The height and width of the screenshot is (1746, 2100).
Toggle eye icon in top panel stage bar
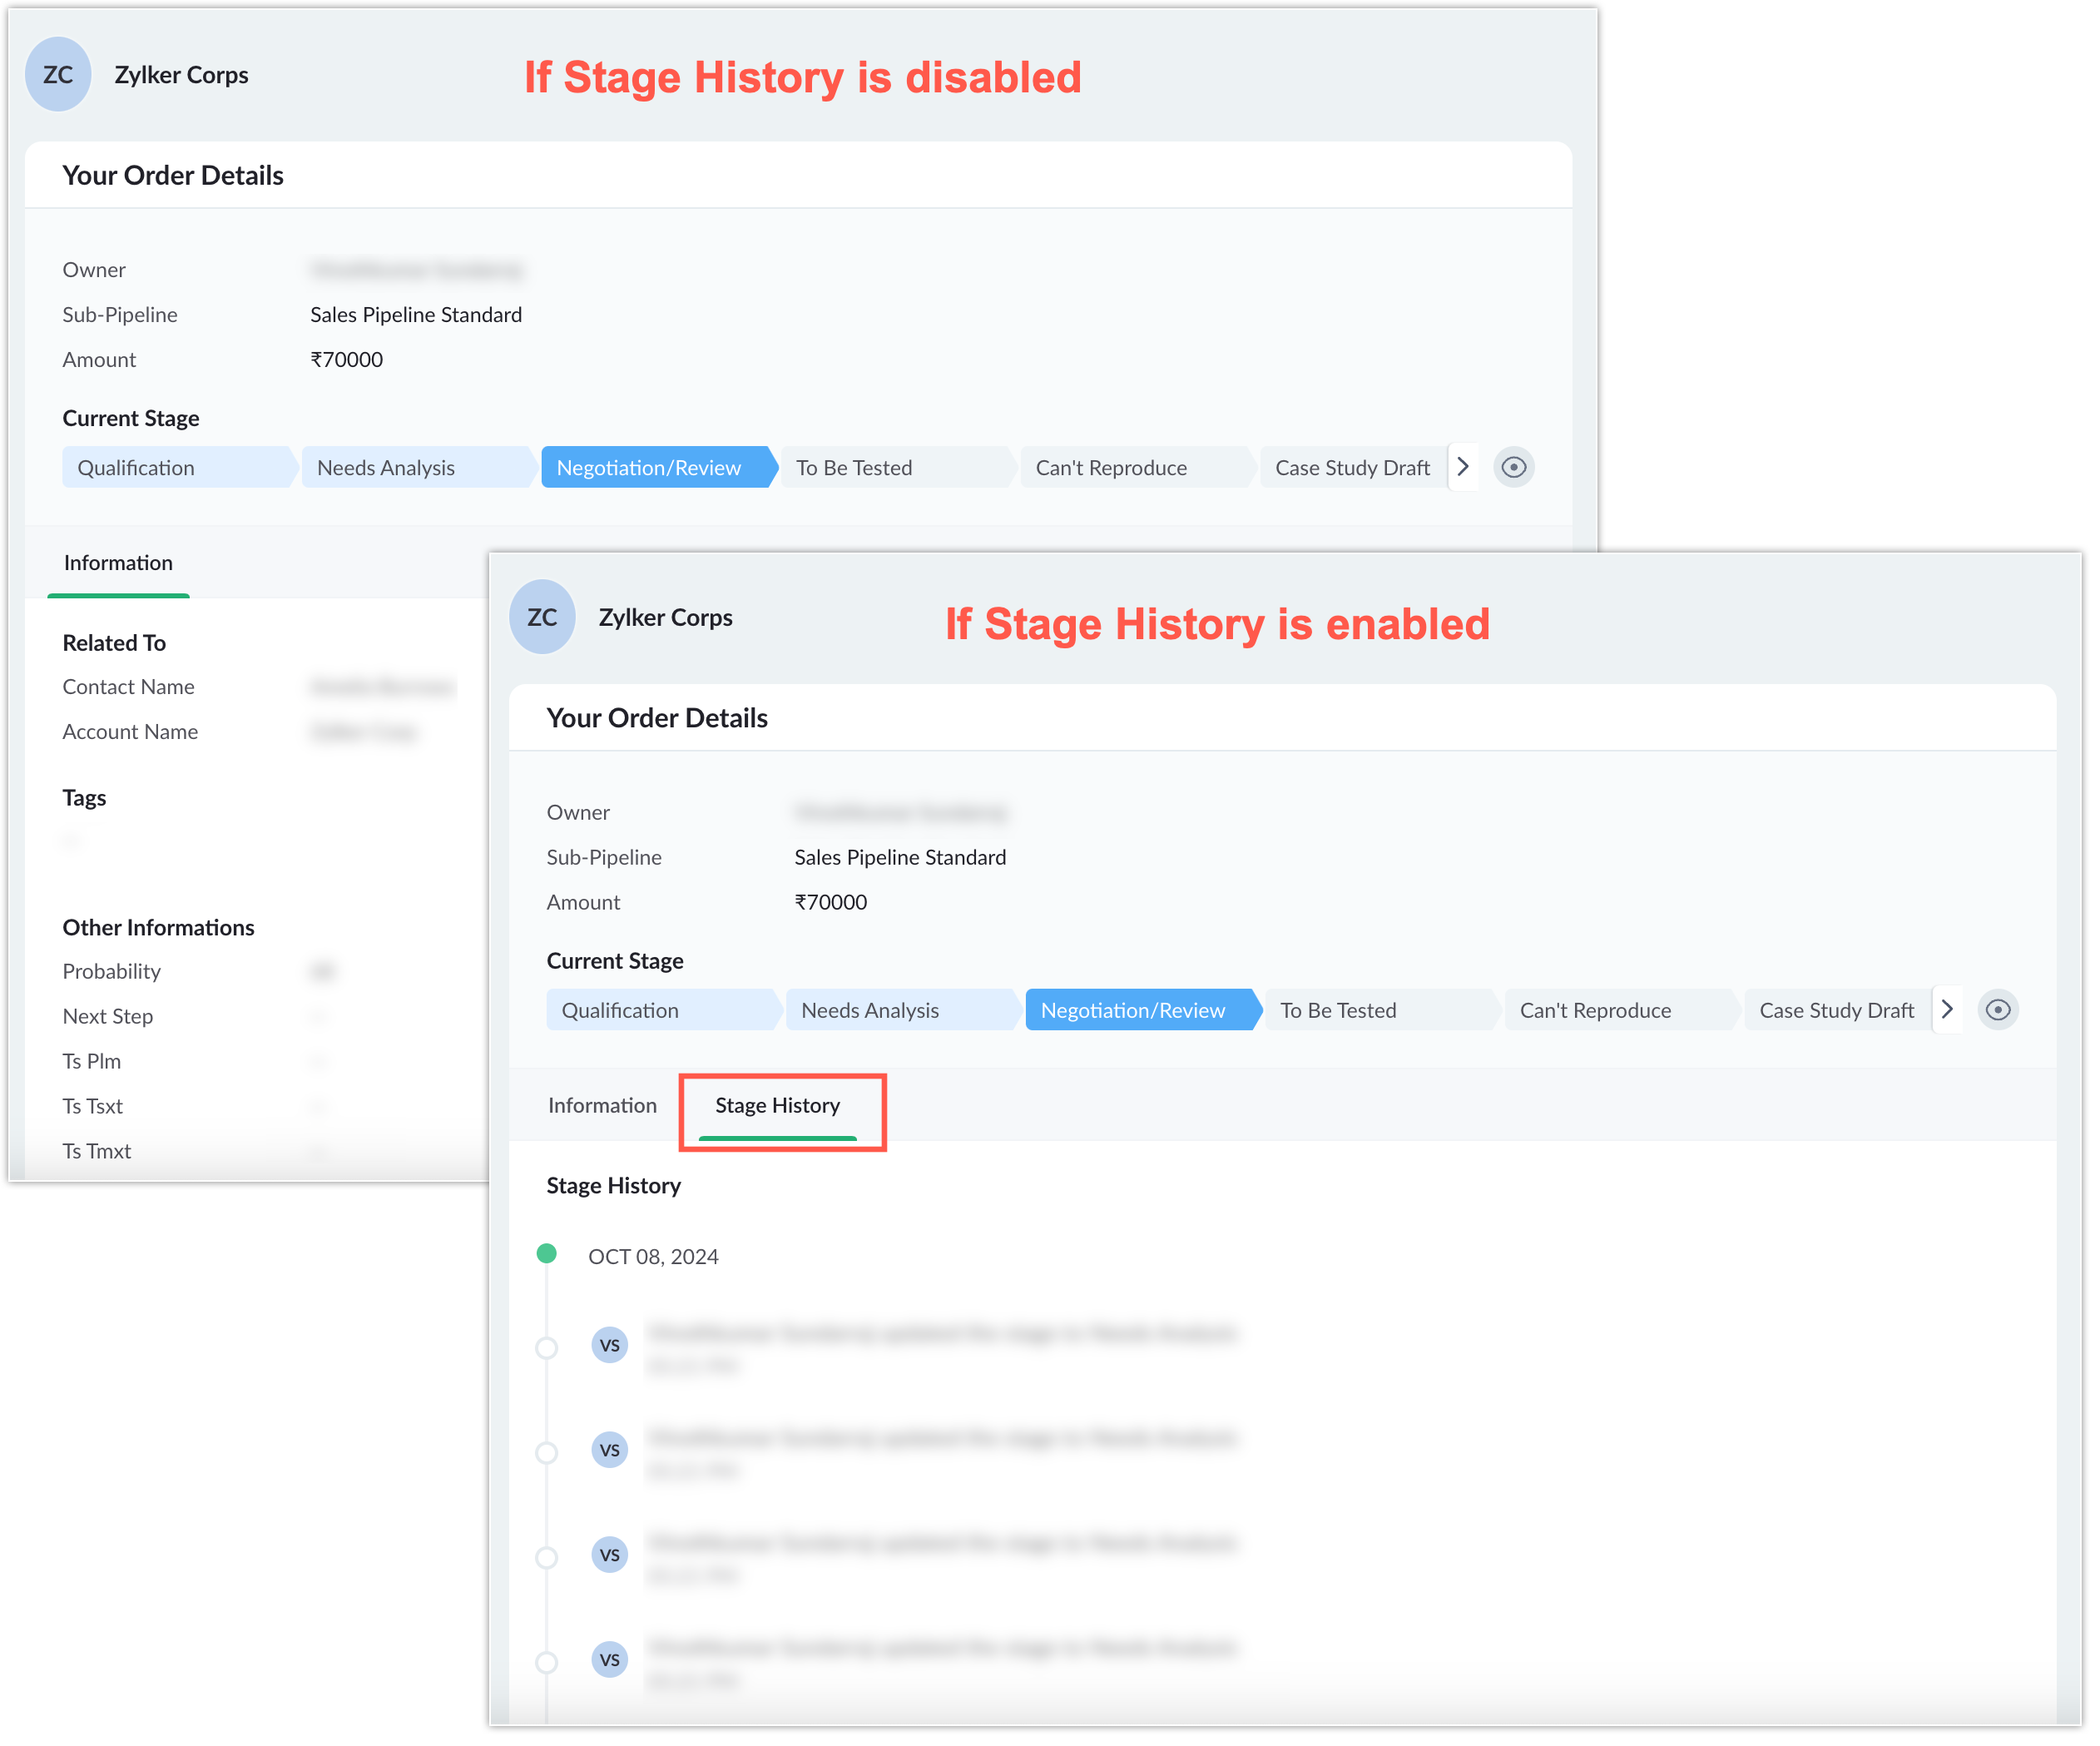1513,467
